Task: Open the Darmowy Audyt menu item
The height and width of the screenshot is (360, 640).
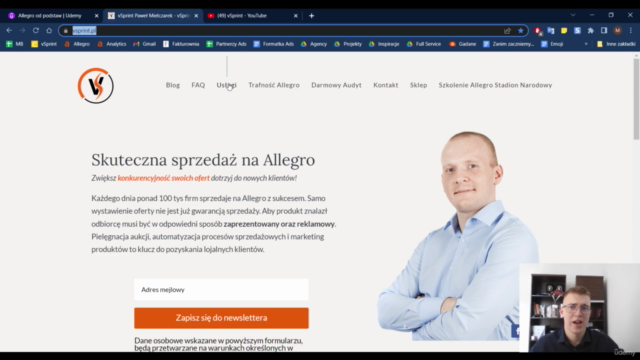Action: [x=336, y=85]
